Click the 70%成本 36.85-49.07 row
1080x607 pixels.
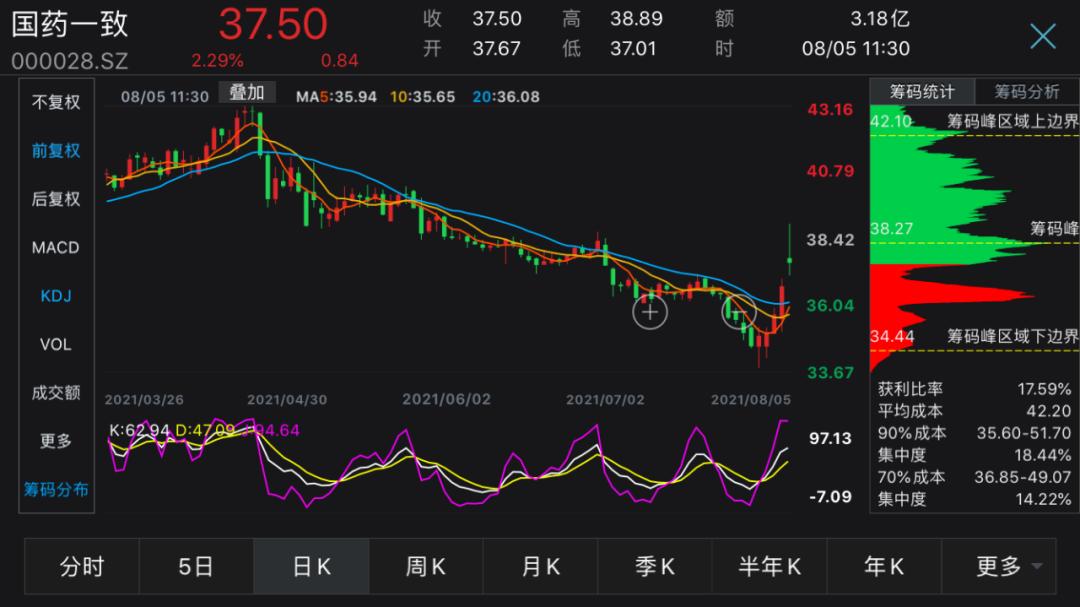(x=974, y=477)
